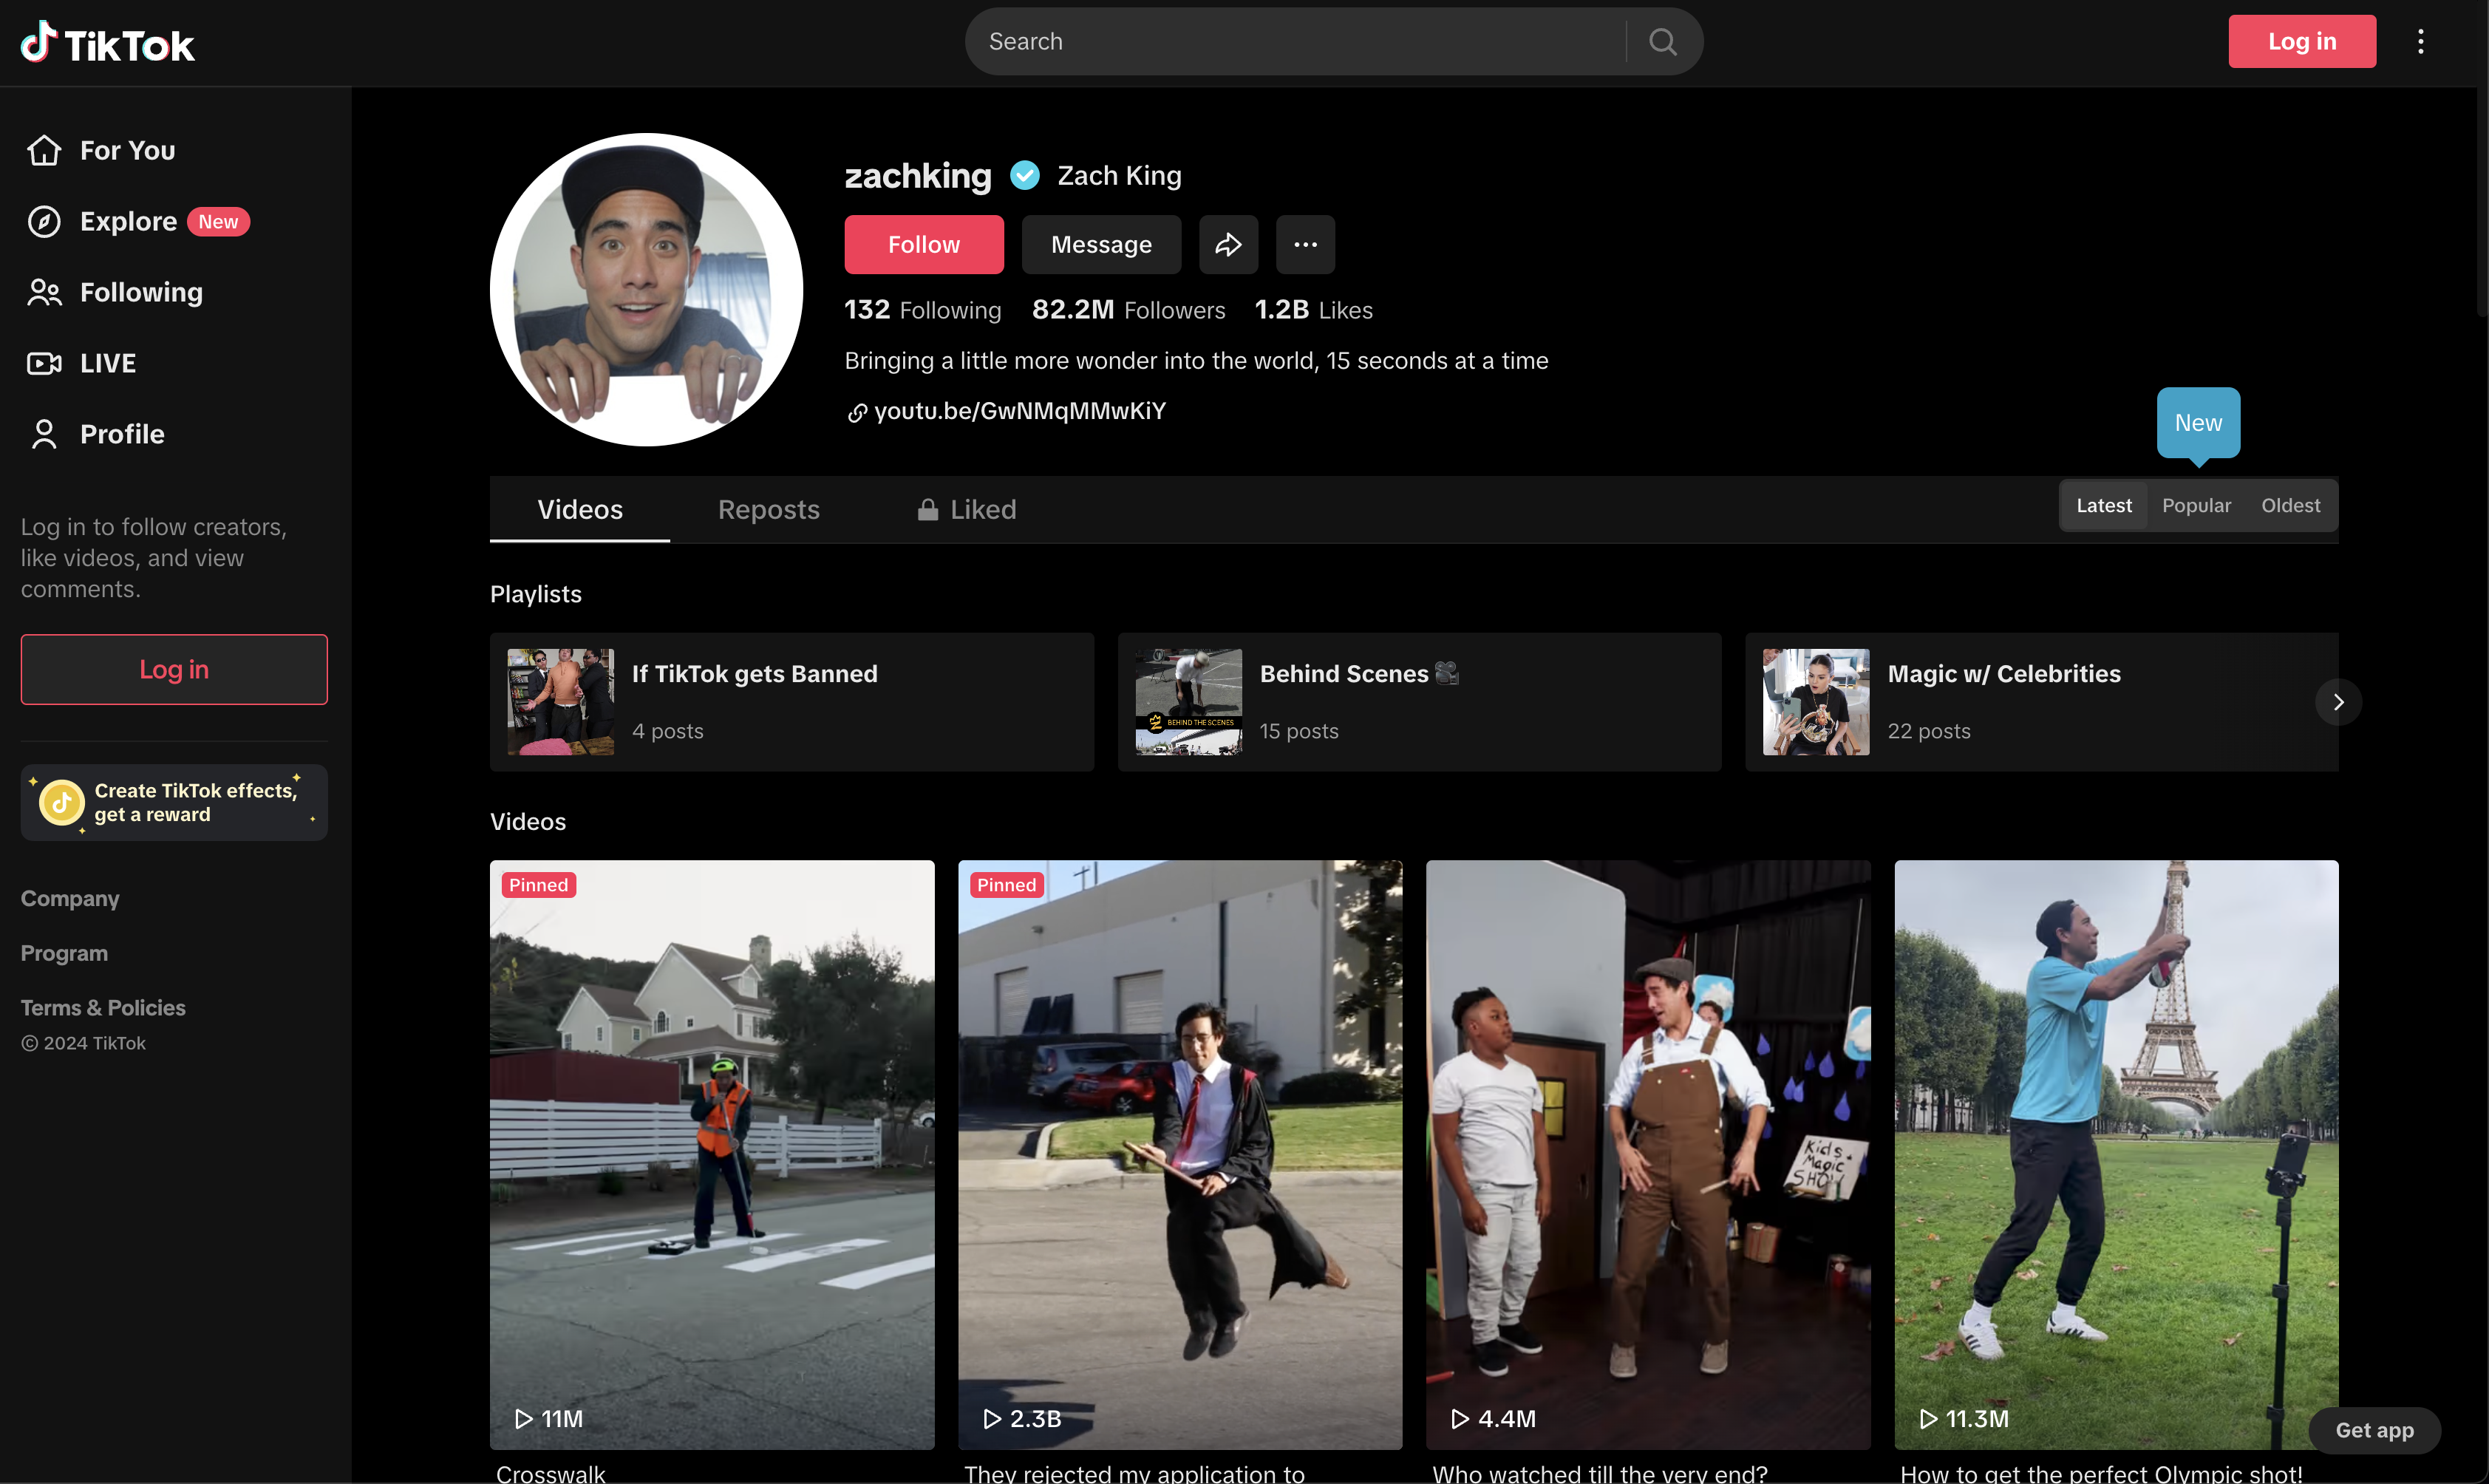Click the share arrow icon on profile

point(1228,245)
